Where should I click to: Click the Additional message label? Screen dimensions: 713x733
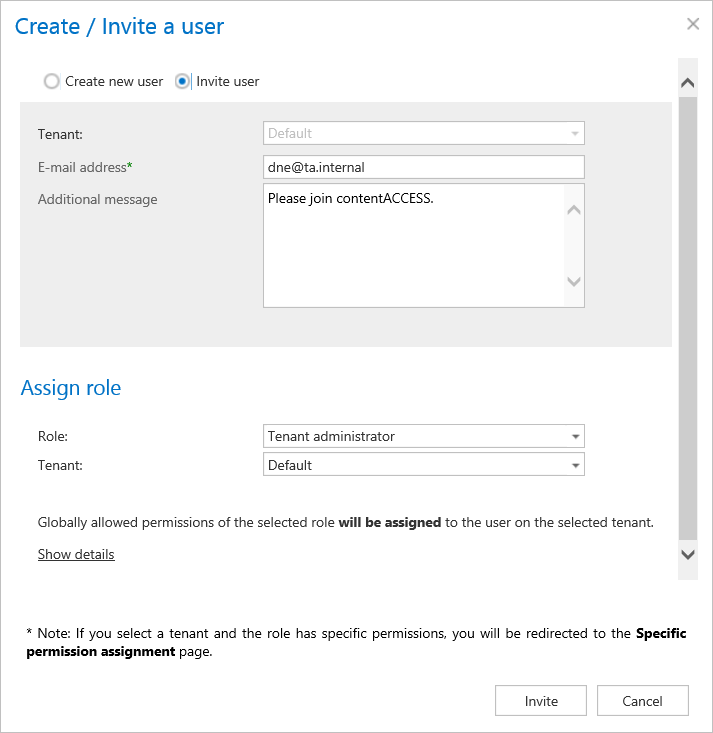[97, 199]
